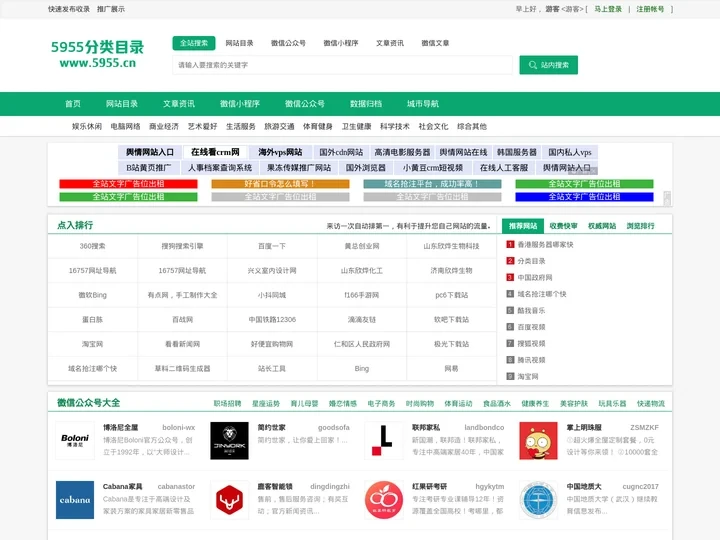Viewport: 720px width, 540px height.
Task: Switch to 权威网站 sidebar tab
Action: [602, 225]
